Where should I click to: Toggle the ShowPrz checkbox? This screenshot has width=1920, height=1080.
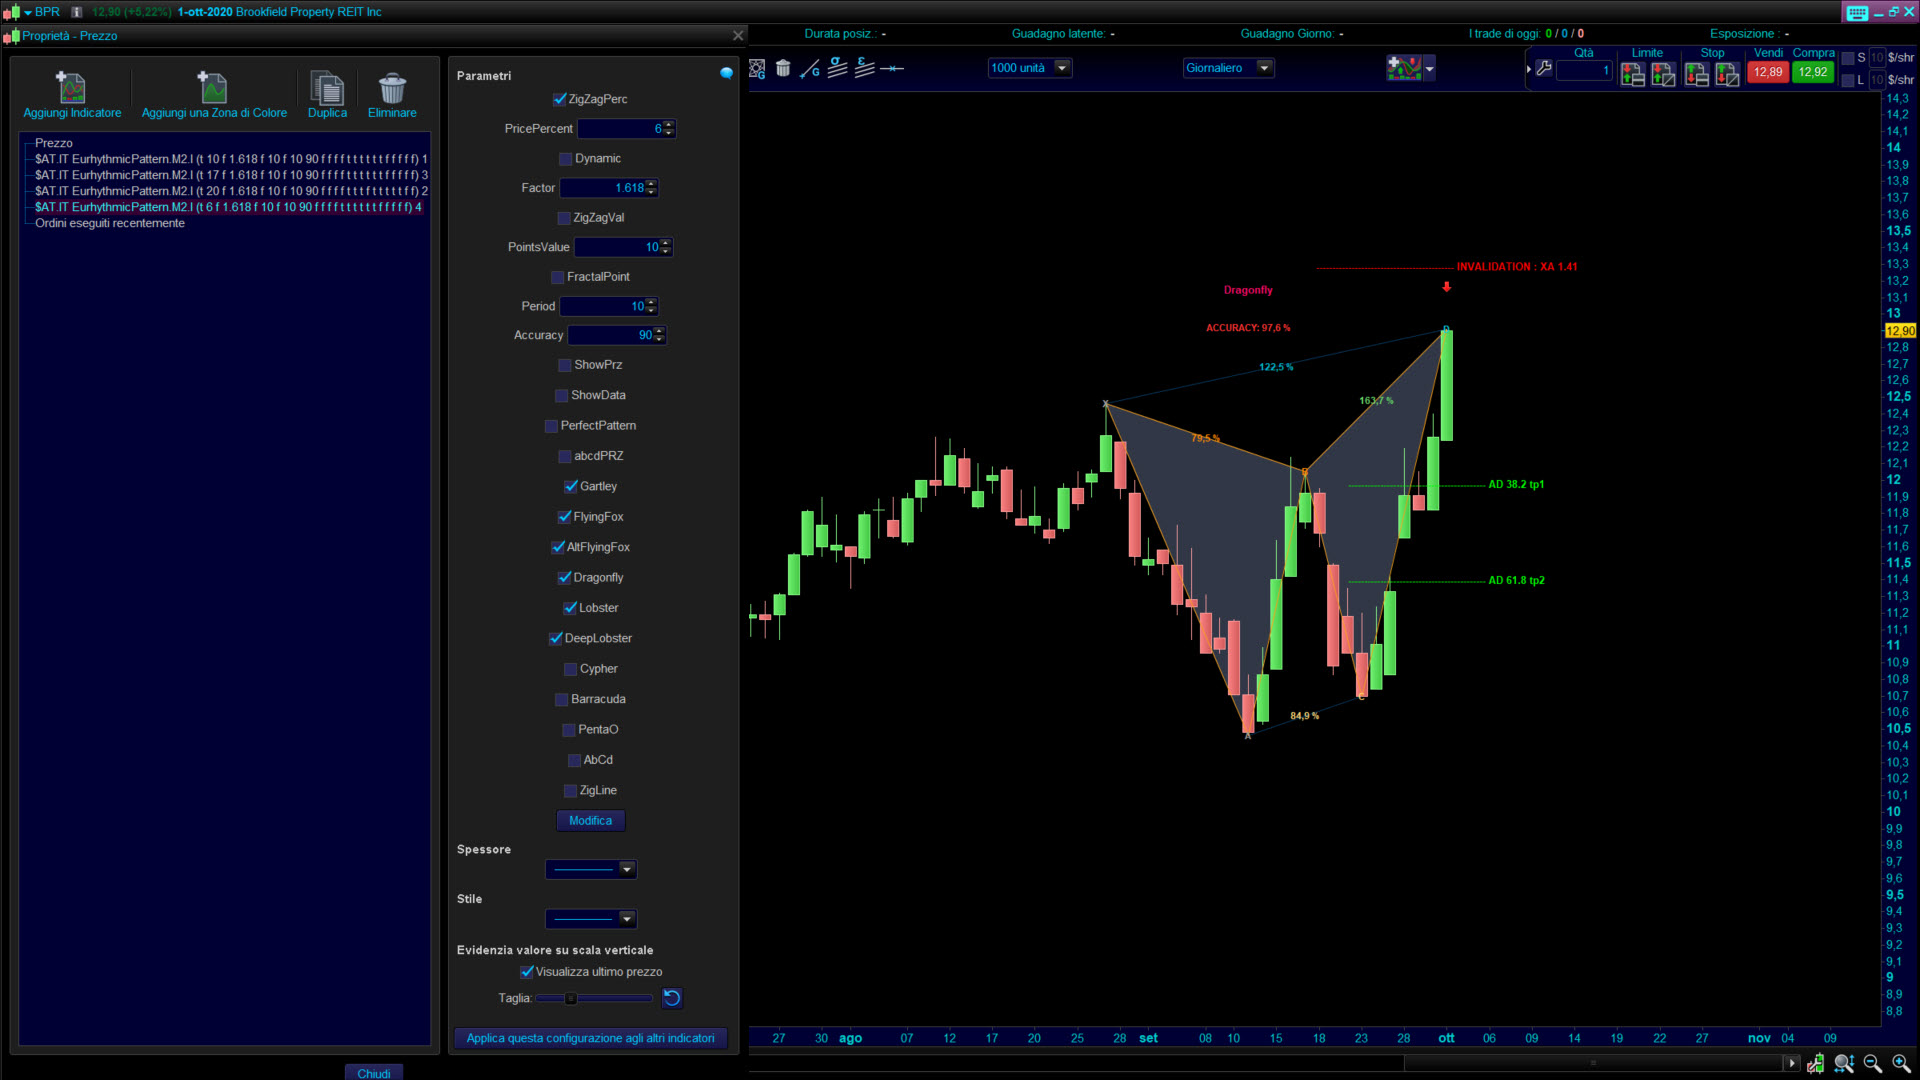tap(565, 365)
